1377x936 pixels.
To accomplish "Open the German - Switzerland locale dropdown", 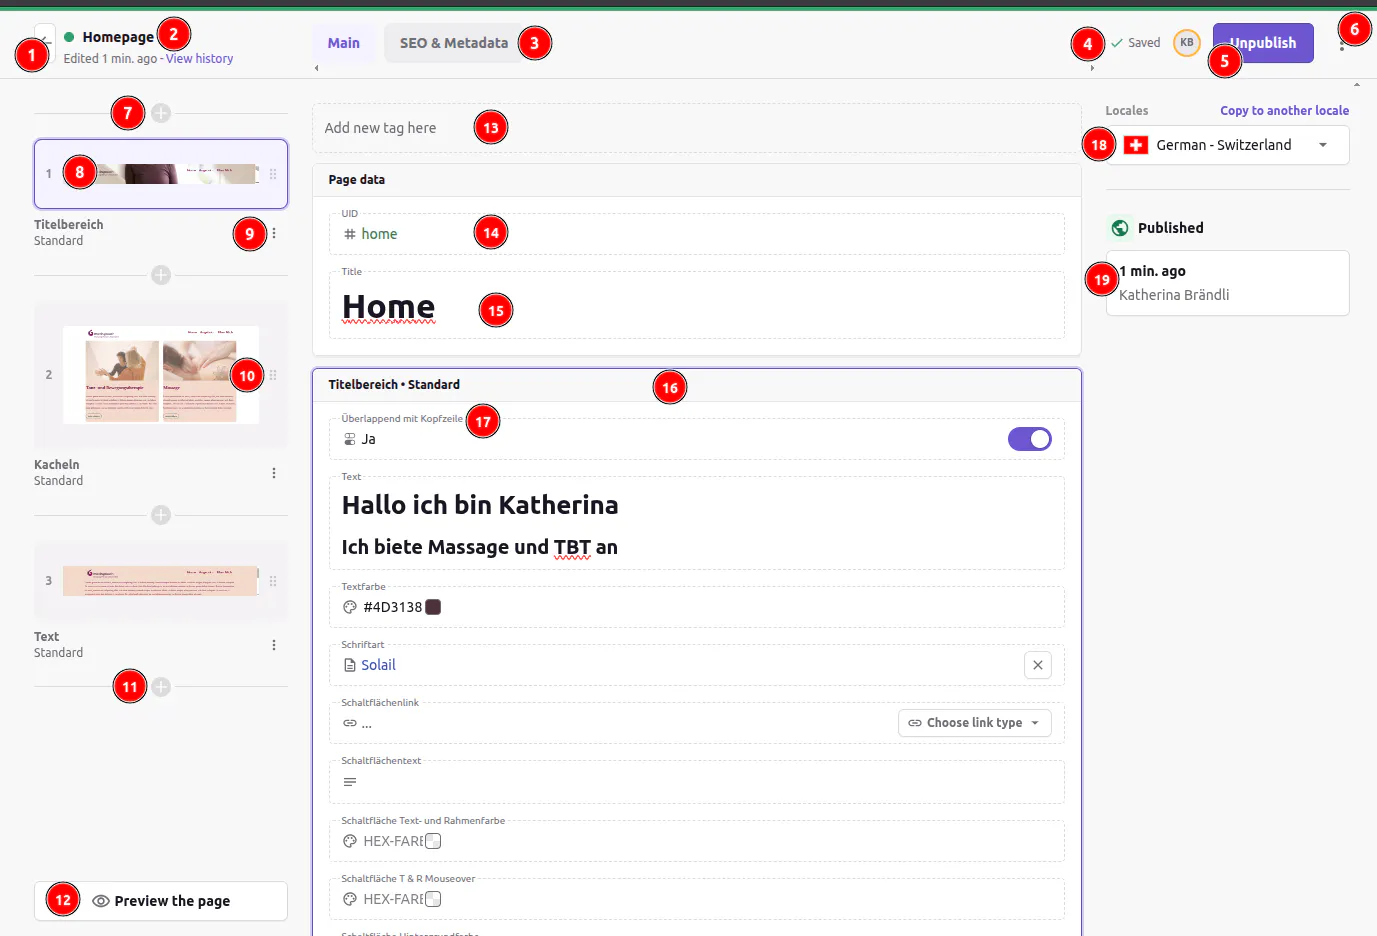I will 1228,145.
